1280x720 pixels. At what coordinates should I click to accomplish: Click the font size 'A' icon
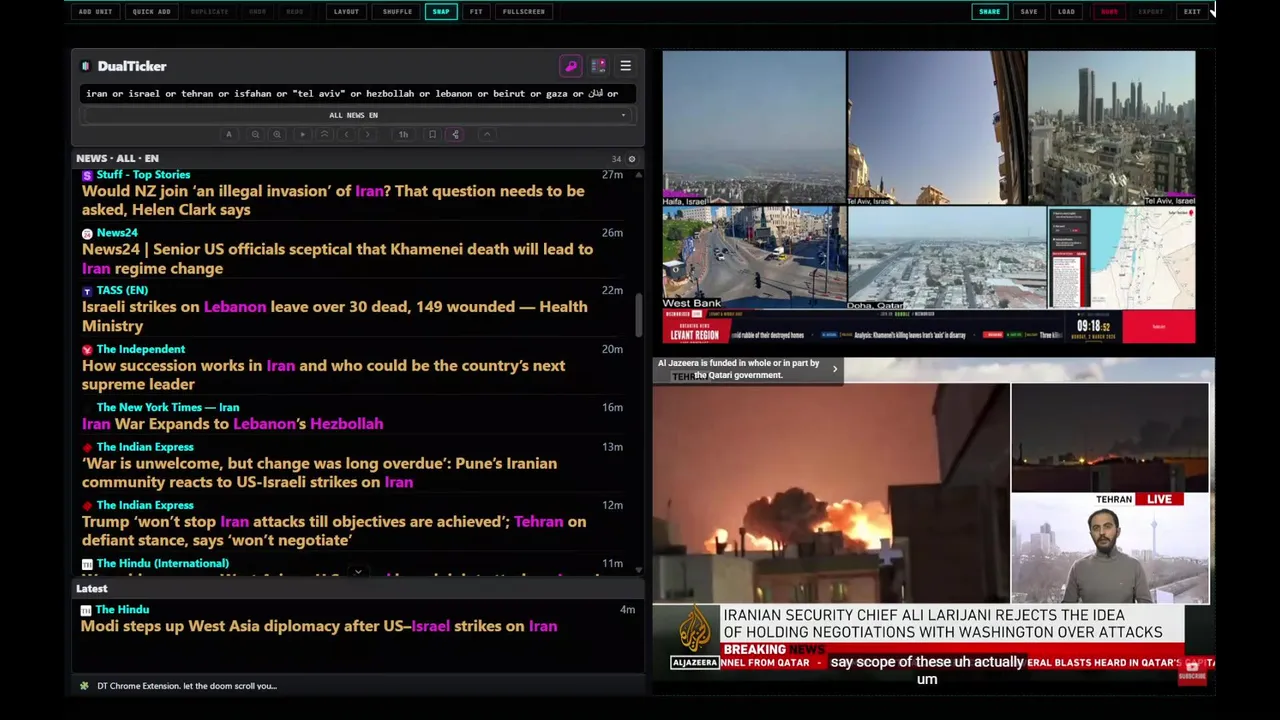229,134
